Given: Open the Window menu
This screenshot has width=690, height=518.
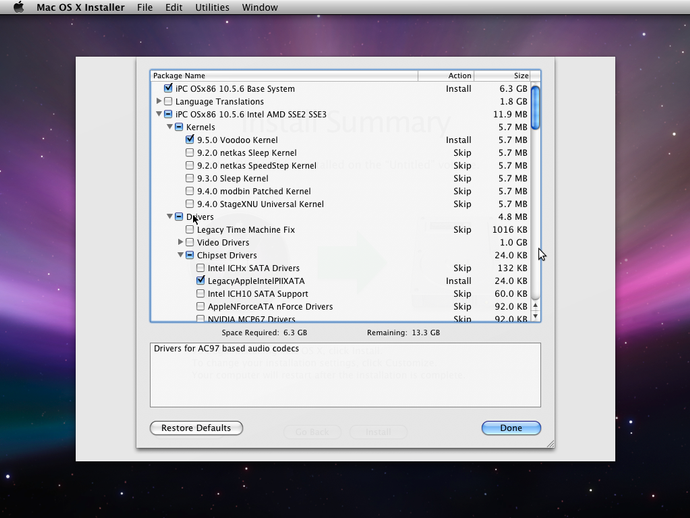Looking at the screenshot, I should [260, 7].
